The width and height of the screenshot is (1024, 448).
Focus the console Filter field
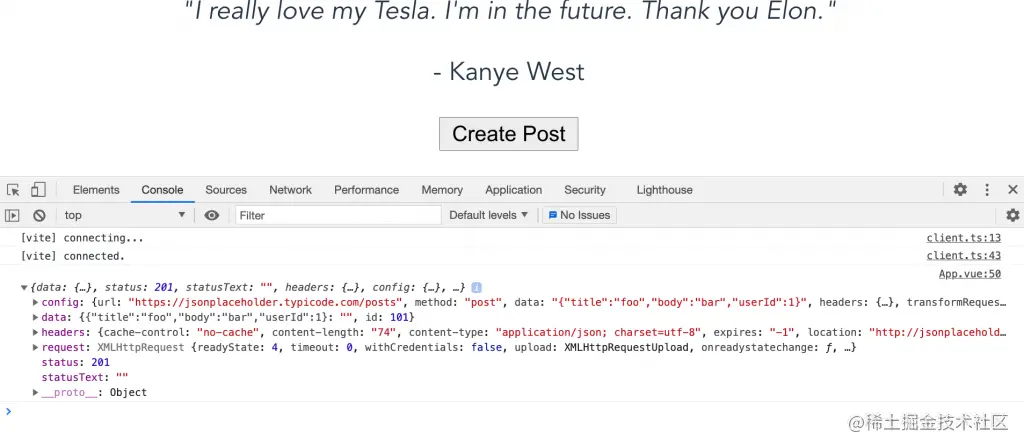338,215
